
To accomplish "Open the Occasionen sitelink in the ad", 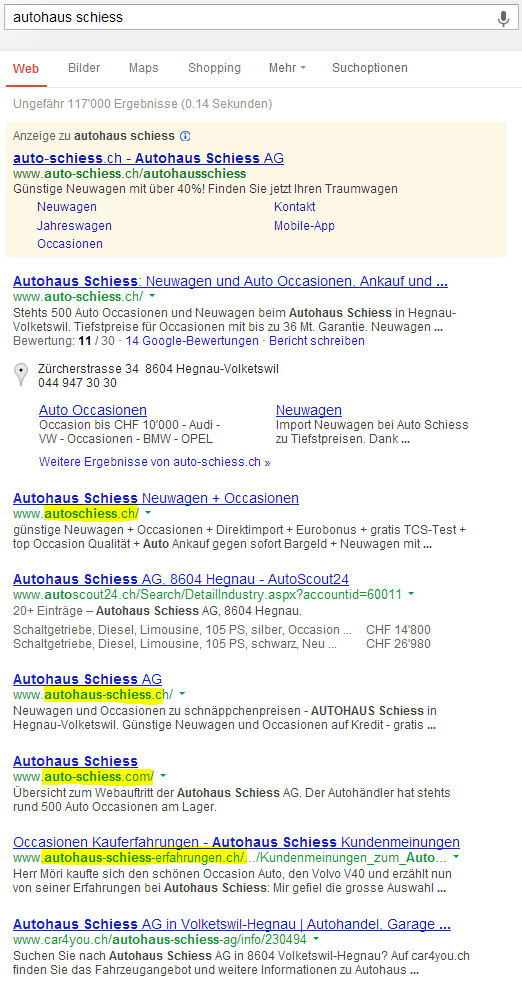I will click(x=70, y=244).
